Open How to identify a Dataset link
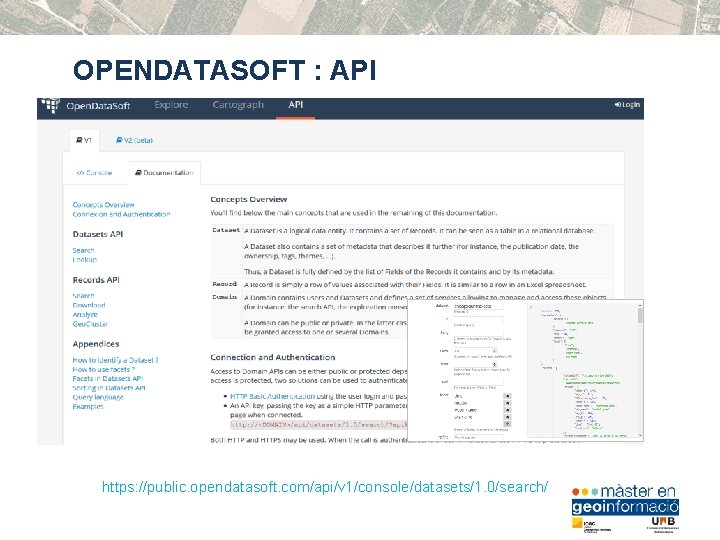This screenshot has height=540, width=720. point(115,360)
